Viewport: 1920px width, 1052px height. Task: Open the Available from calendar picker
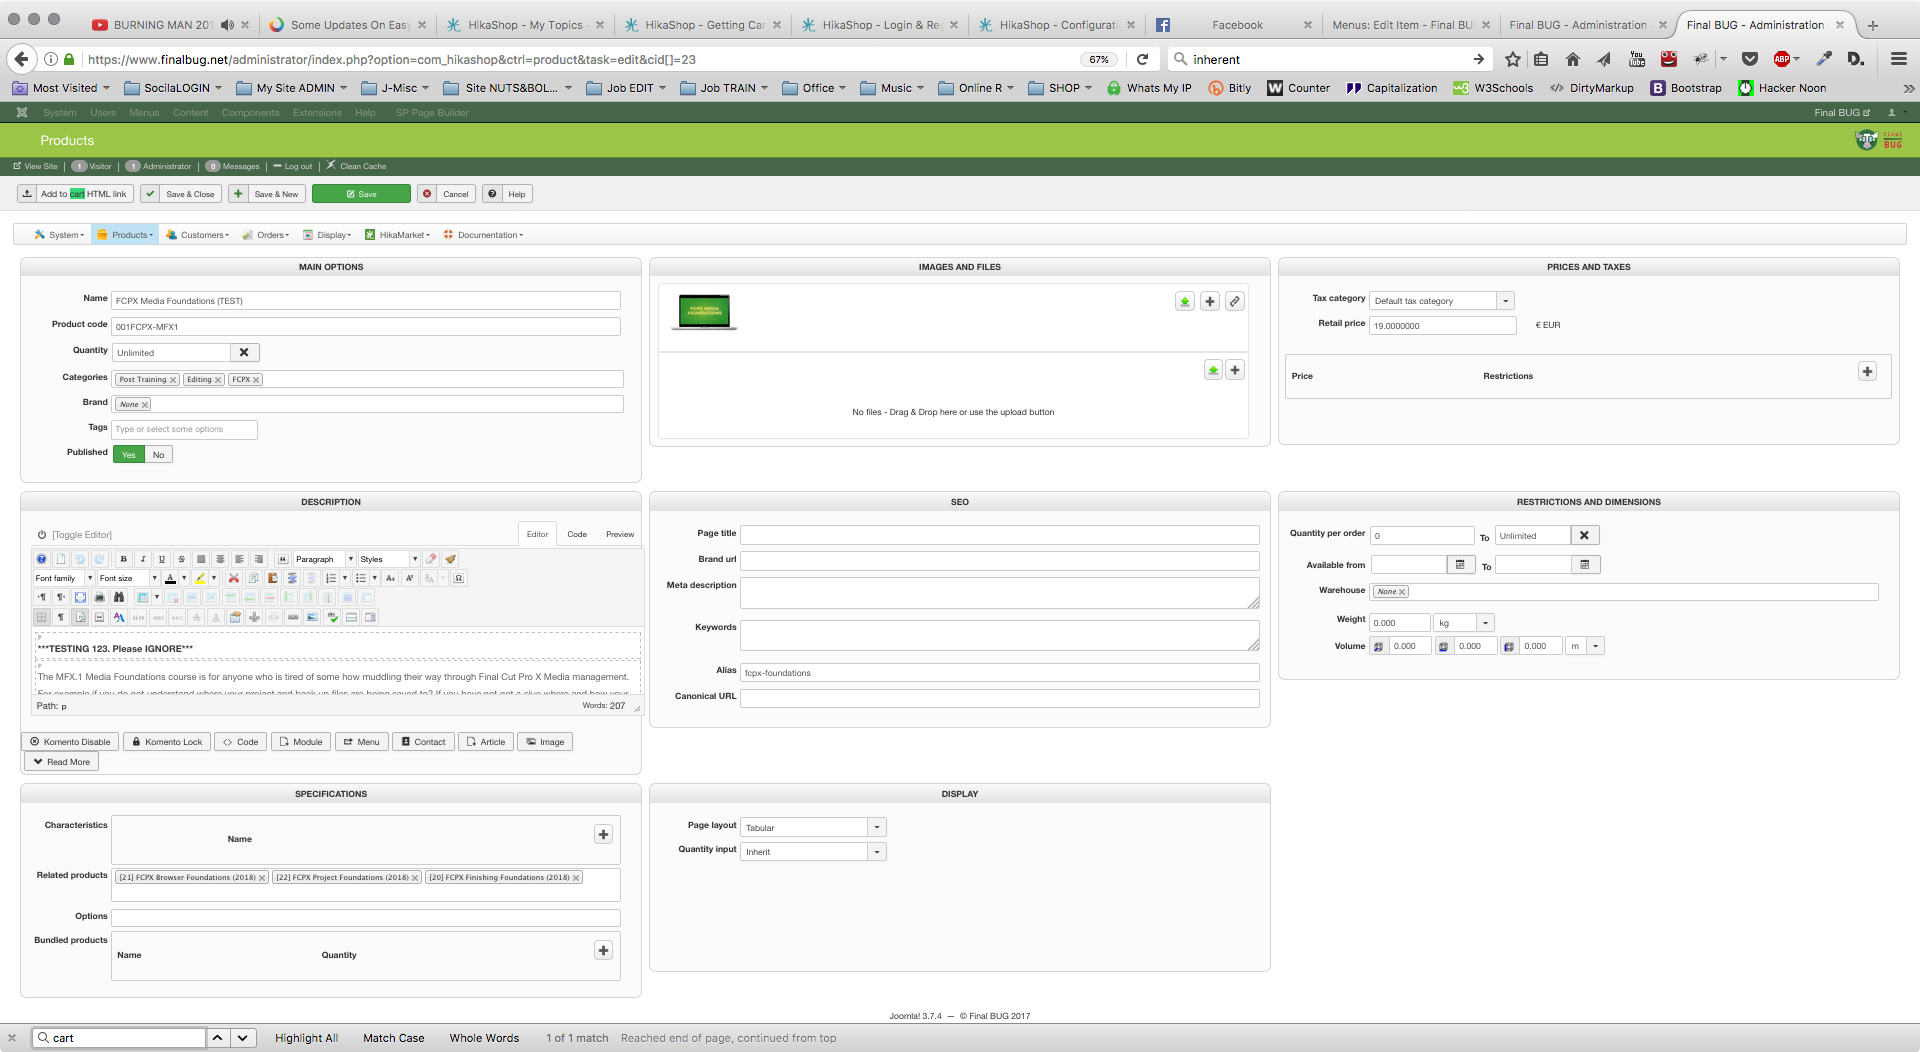click(1460, 565)
